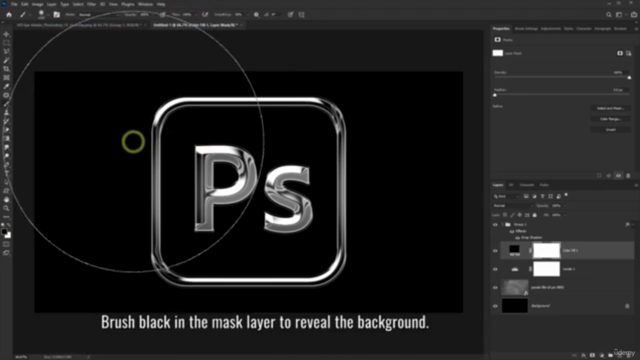Open the File menu
Screen dimensions: 640x360
pyautogui.click(x=14, y=4)
